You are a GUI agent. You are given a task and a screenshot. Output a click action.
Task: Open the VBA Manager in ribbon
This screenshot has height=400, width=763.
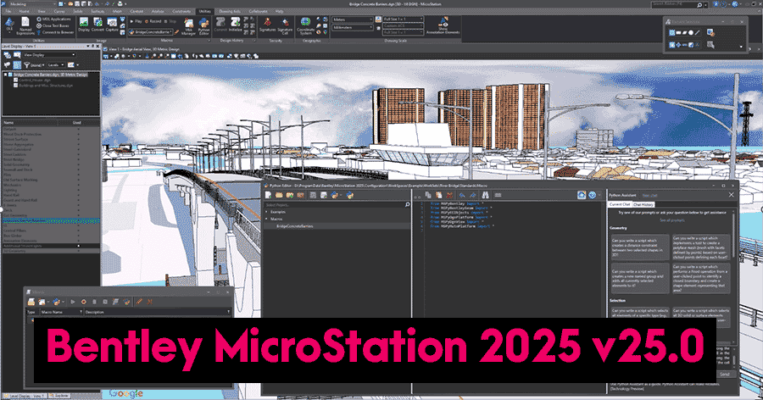188,26
